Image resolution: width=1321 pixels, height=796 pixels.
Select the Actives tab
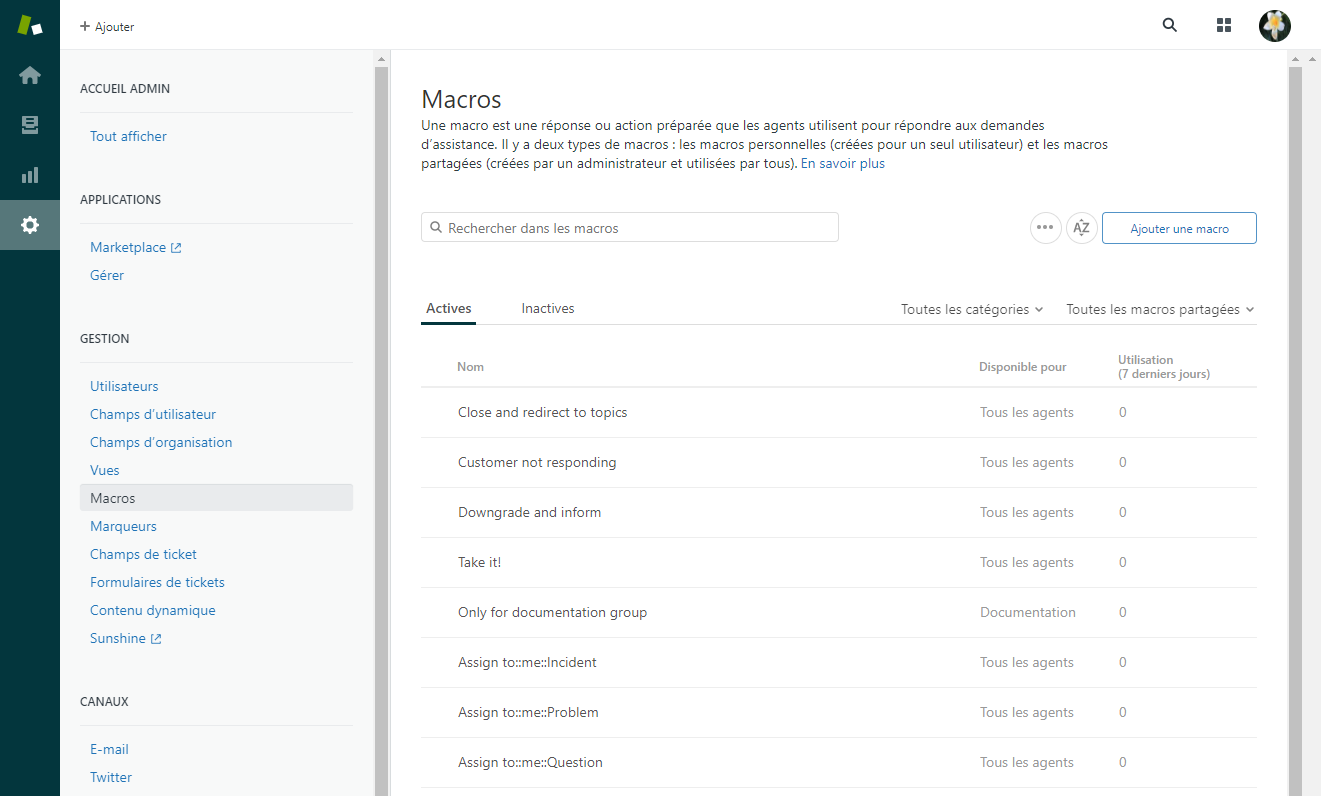tap(449, 309)
